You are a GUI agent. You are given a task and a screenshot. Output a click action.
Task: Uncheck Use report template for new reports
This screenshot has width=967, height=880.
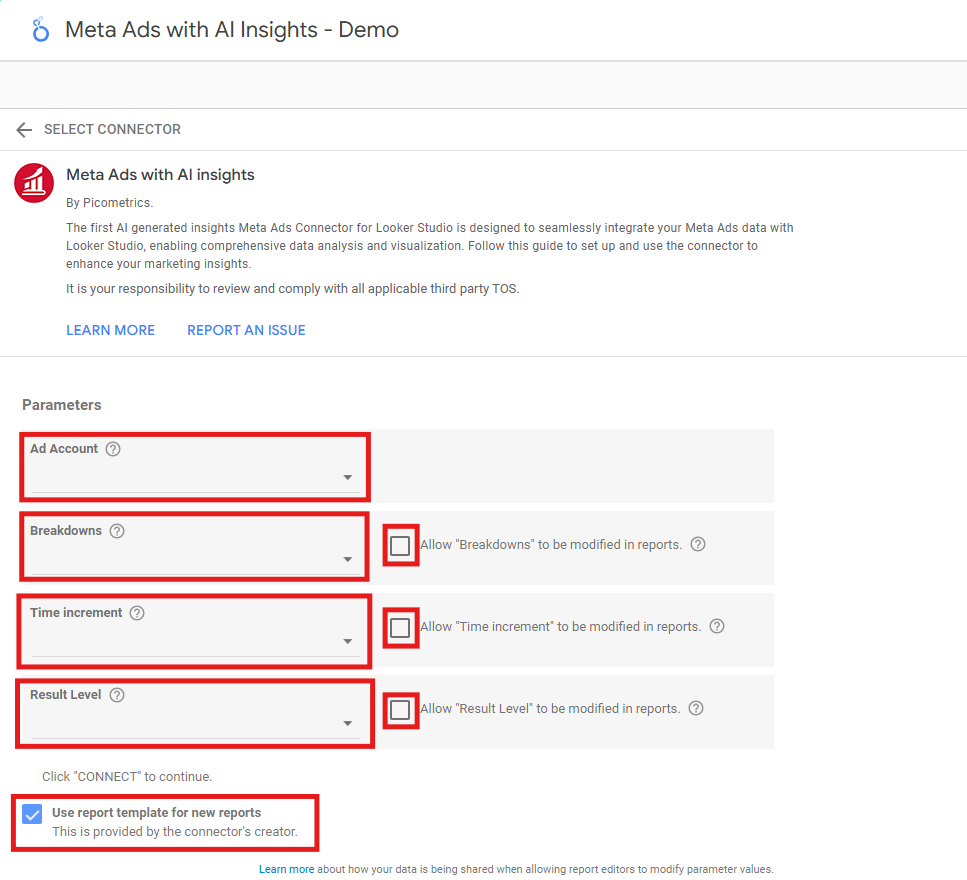point(32,814)
